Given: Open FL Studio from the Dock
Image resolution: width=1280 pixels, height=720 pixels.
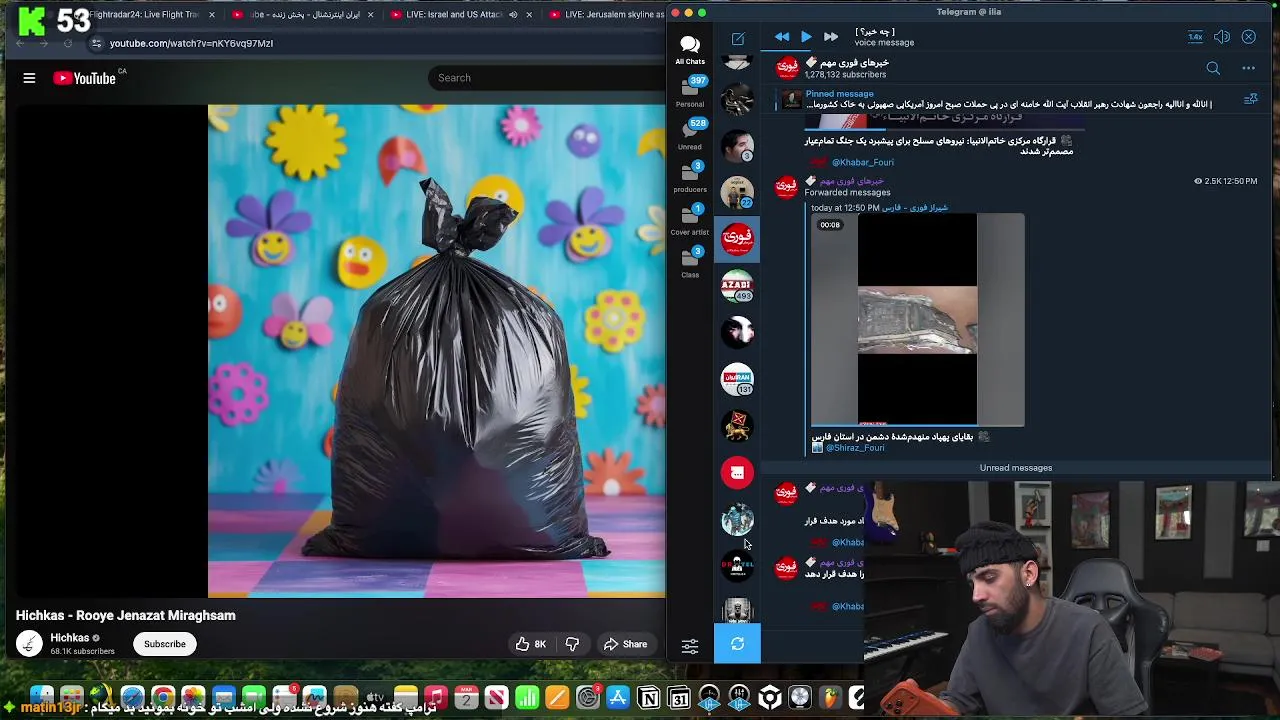Looking at the screenshot, I should click(x=831, y=697).
